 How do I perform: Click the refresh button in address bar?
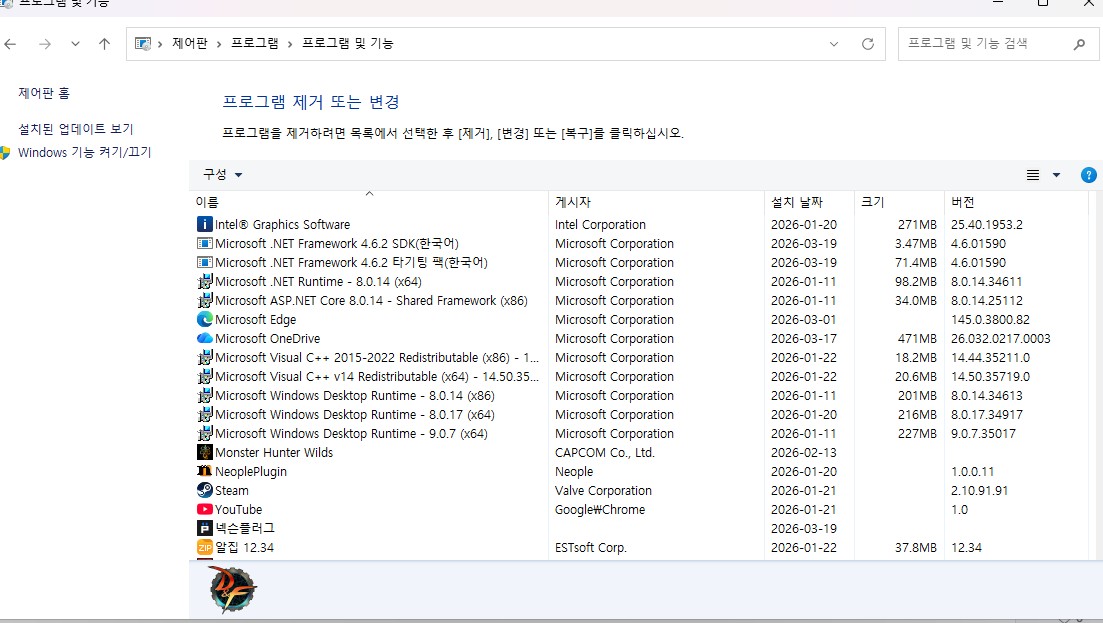tap(867, 44)
